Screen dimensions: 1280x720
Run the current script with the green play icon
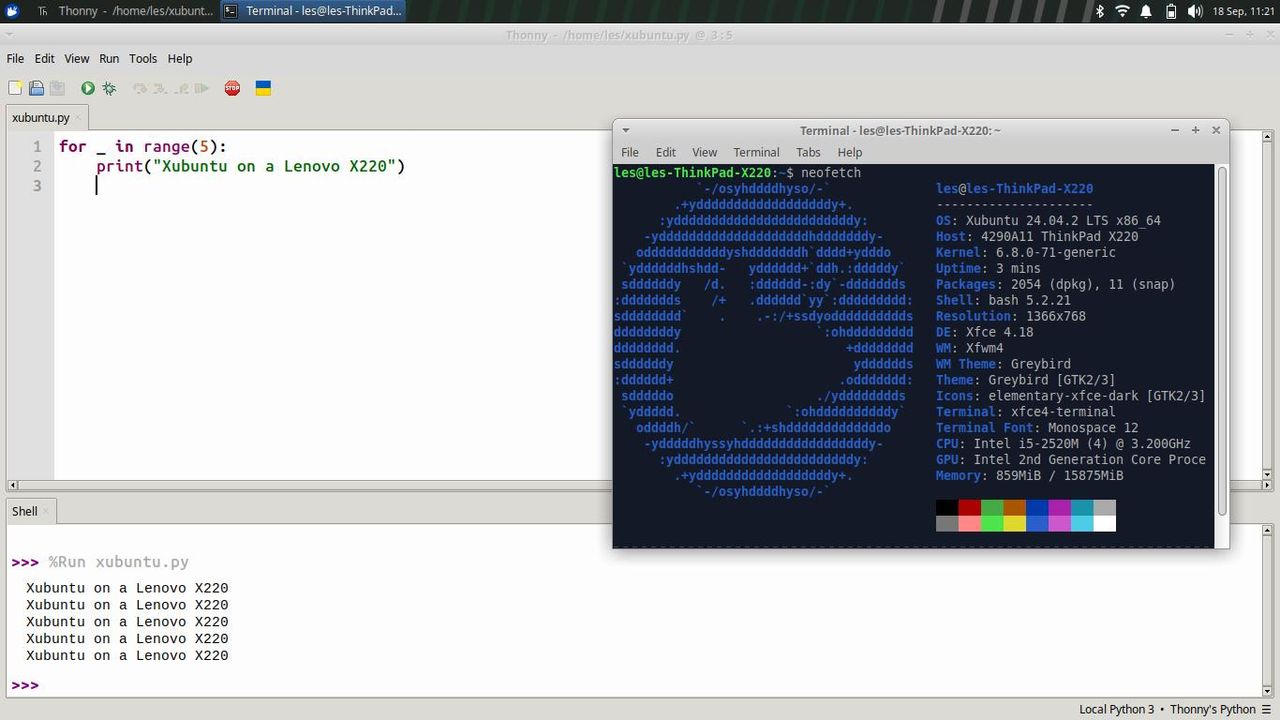(x=88, y=88)
